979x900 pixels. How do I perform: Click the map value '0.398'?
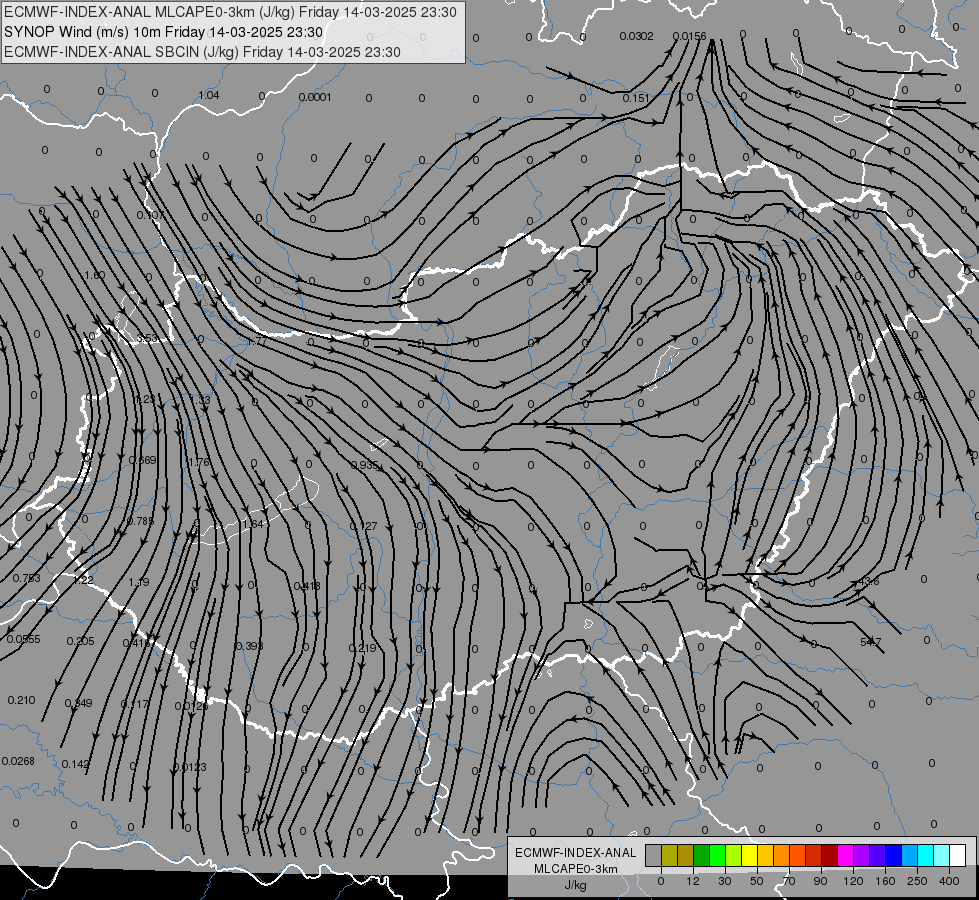click(x=249, y=646)
